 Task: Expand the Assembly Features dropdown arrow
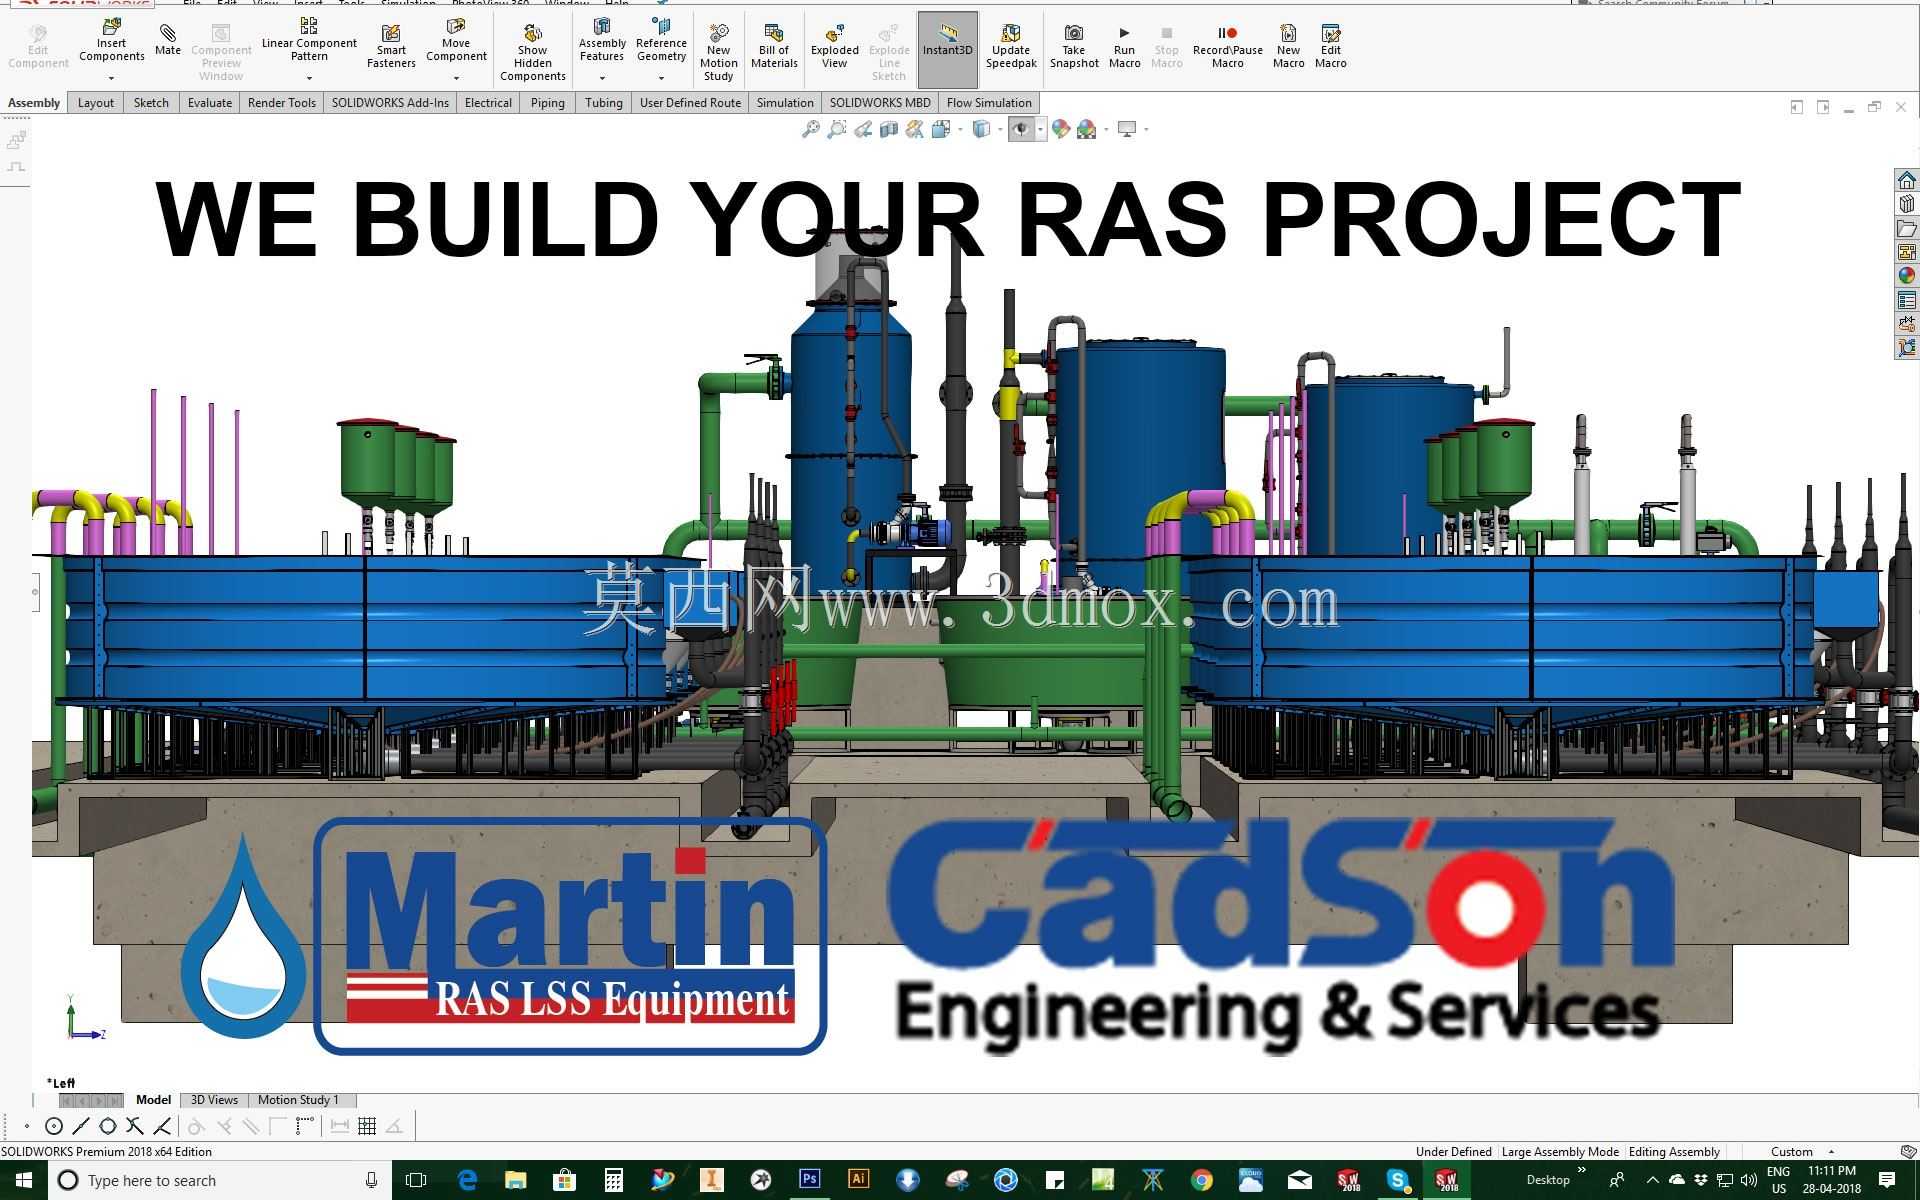pos(602,78)
